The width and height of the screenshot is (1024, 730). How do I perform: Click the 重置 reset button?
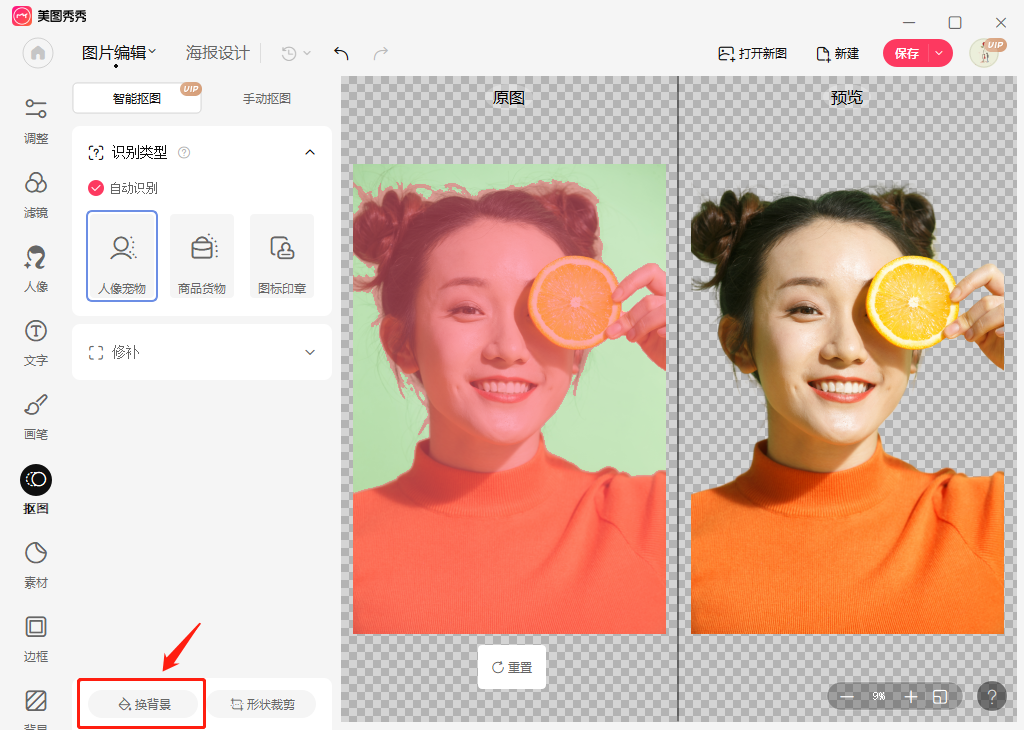click(x=511, y=667)
